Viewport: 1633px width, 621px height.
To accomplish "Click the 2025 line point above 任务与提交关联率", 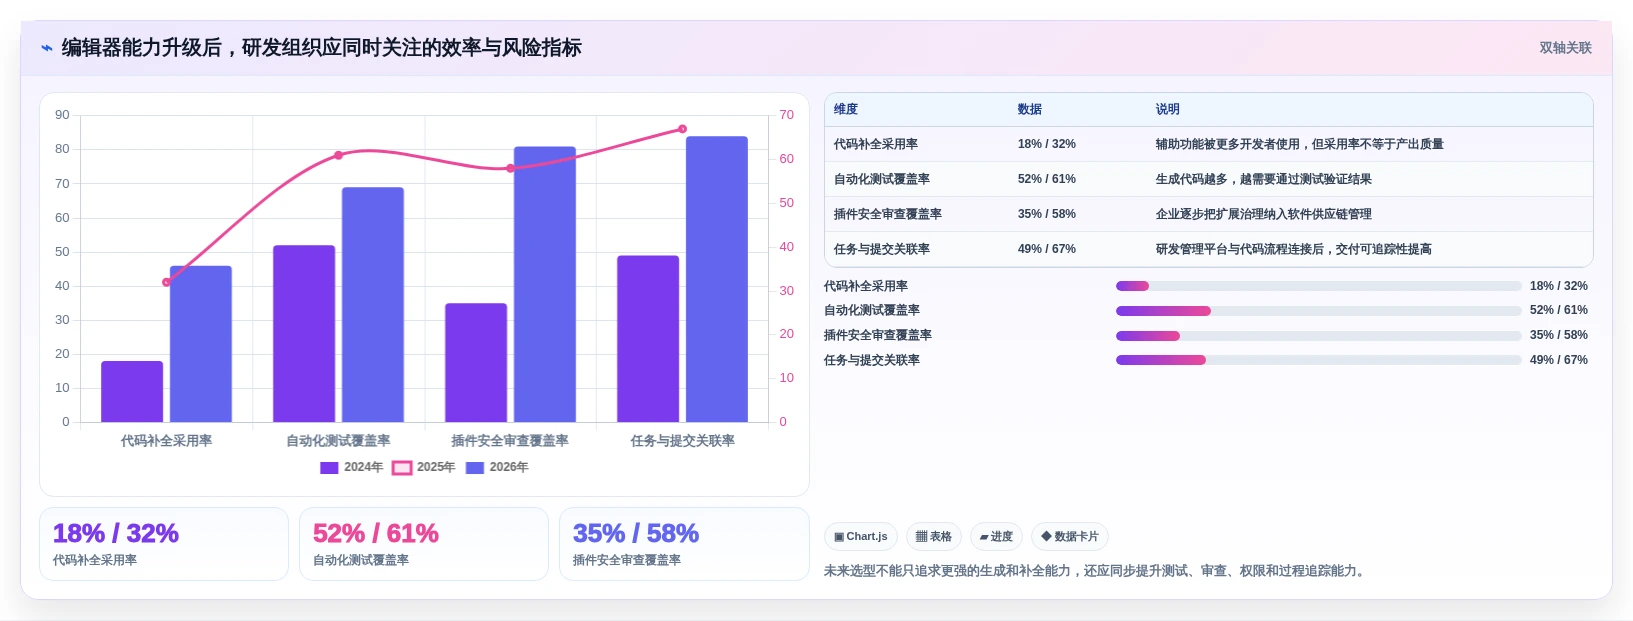I will pos(683,129).
